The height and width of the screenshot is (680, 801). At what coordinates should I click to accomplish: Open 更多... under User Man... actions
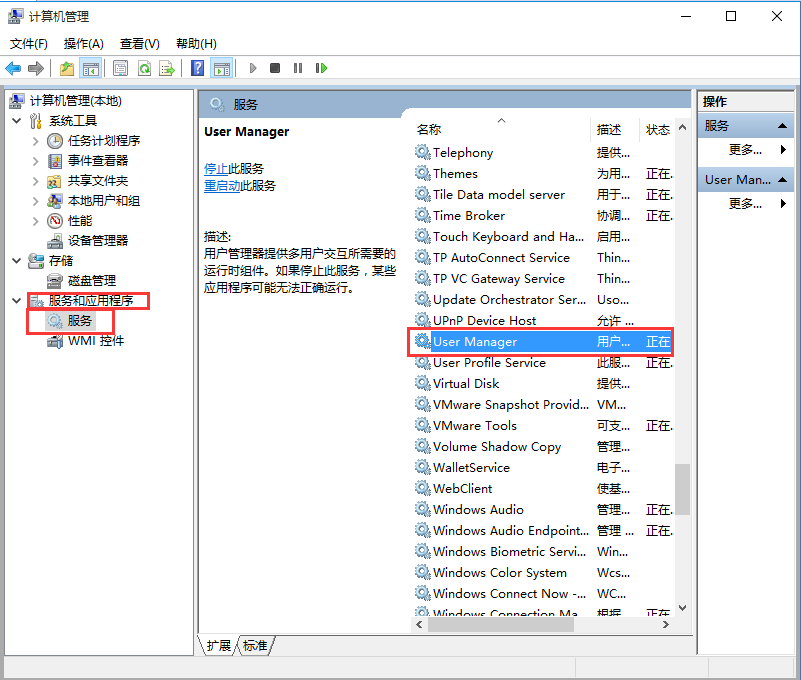(x=745, y=204)
